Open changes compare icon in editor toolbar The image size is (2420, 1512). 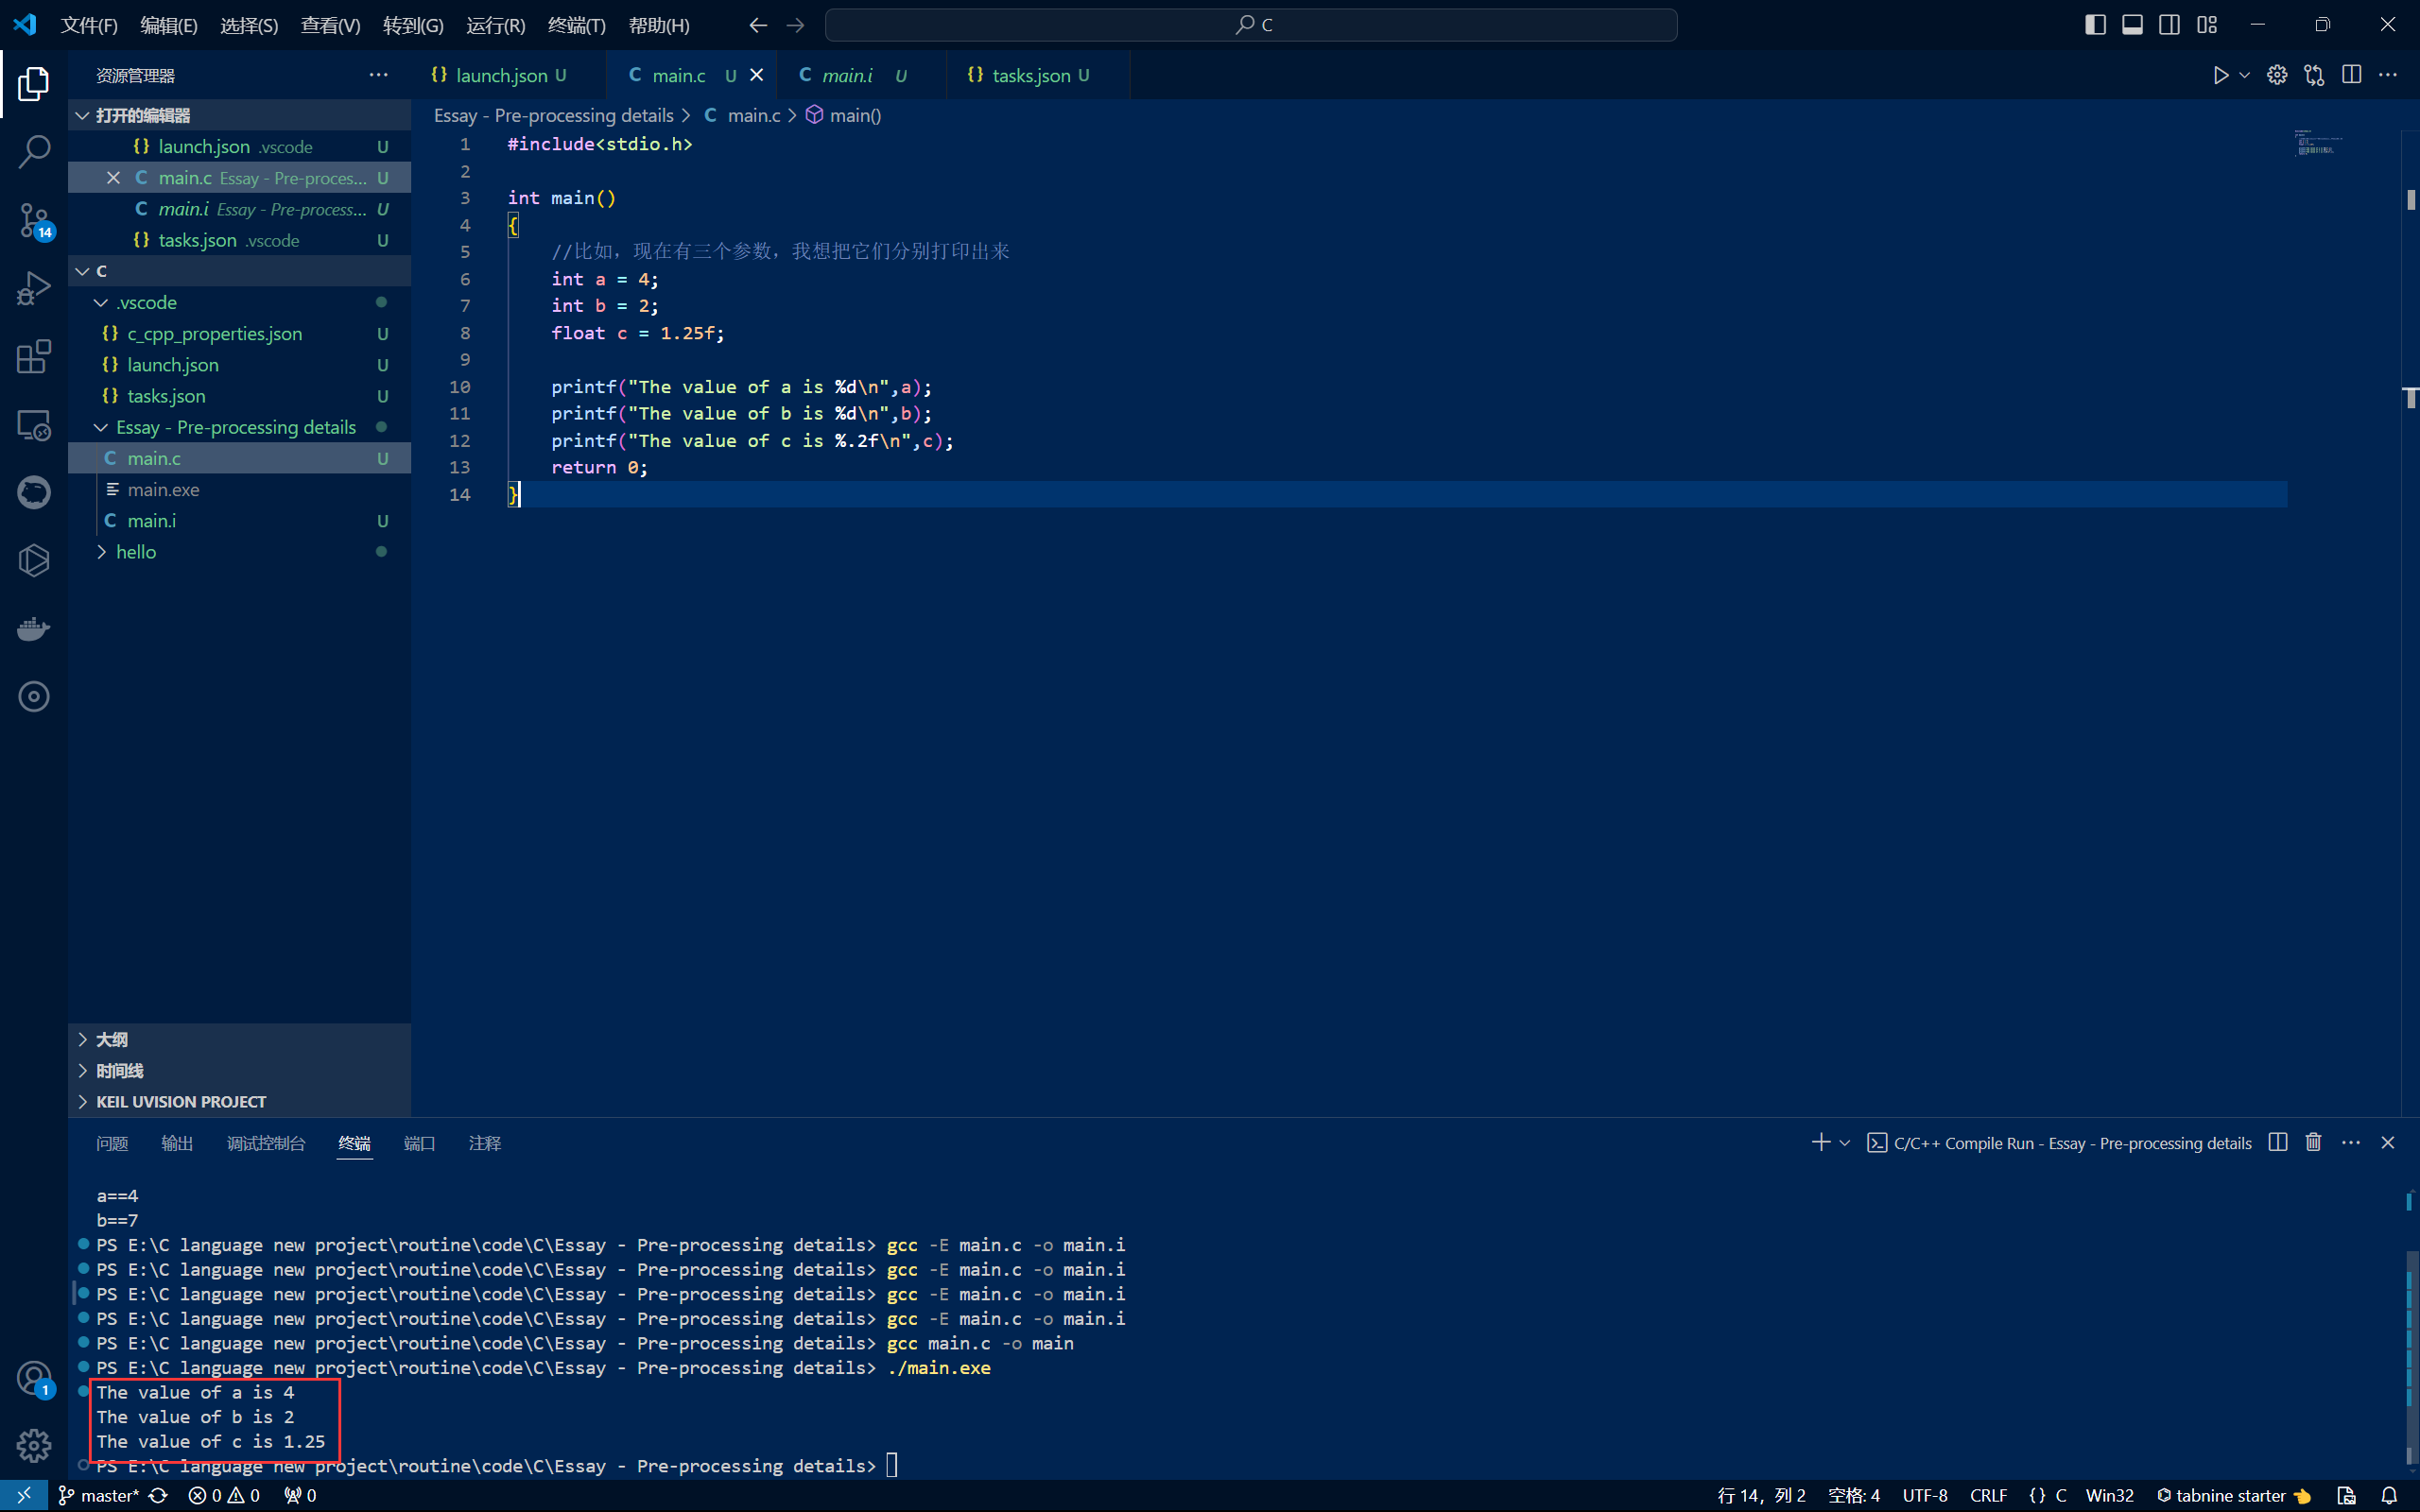pyautogui.click(x=2314, y=75)
